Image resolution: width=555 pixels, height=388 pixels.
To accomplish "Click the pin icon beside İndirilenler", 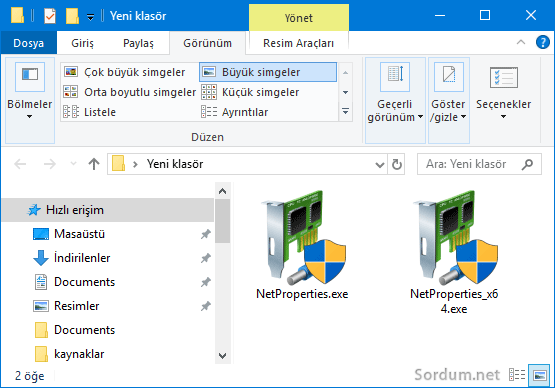I will tap(206, 258).
